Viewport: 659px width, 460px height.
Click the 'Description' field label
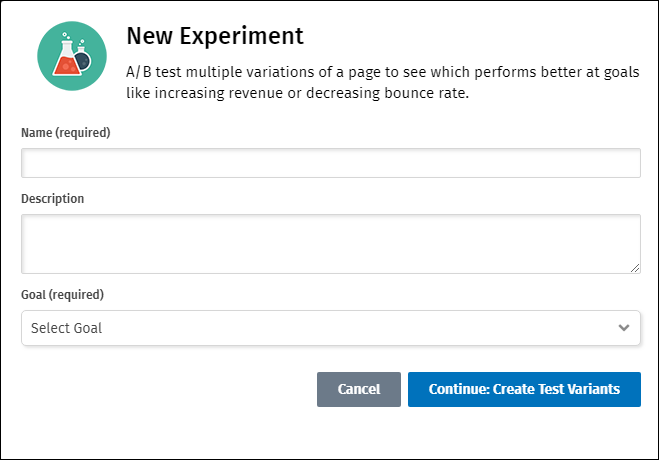point(52,198)
